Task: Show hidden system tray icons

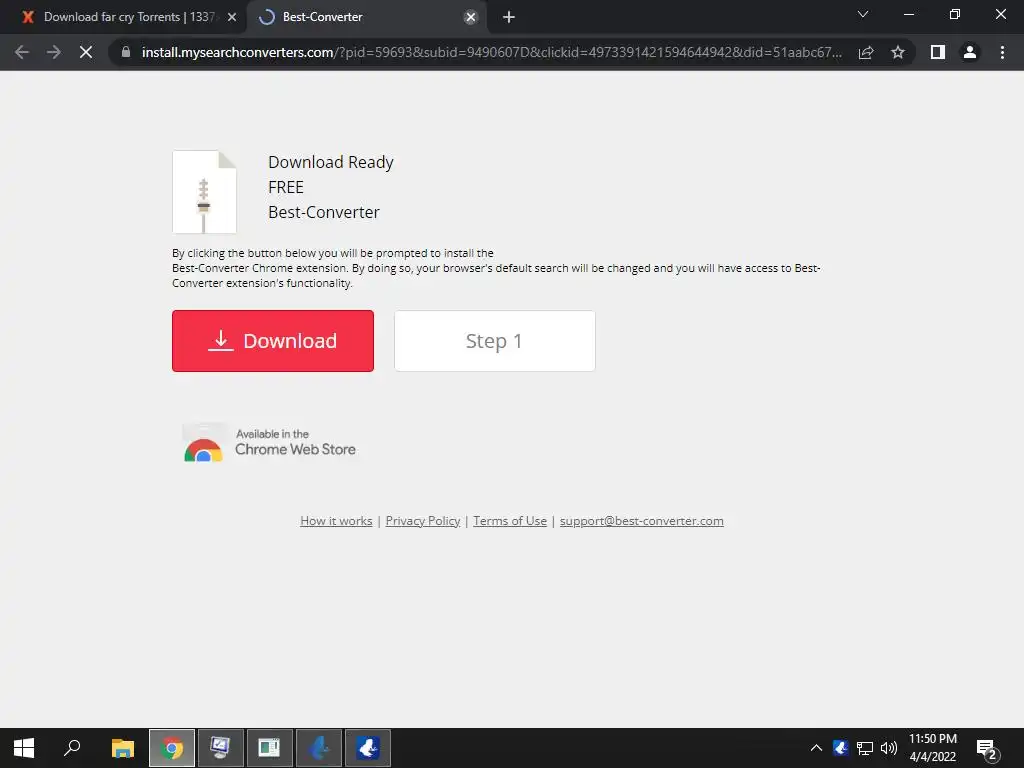Action: click(816, 748)
